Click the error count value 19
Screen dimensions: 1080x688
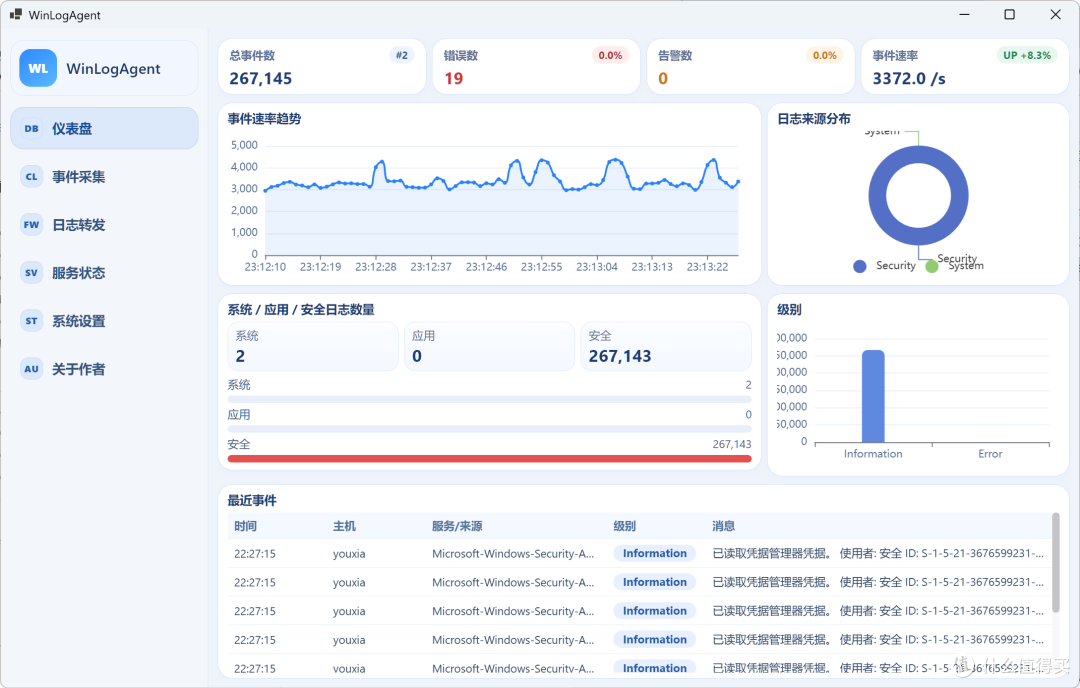pyautogui.click(x=453, y=79)
